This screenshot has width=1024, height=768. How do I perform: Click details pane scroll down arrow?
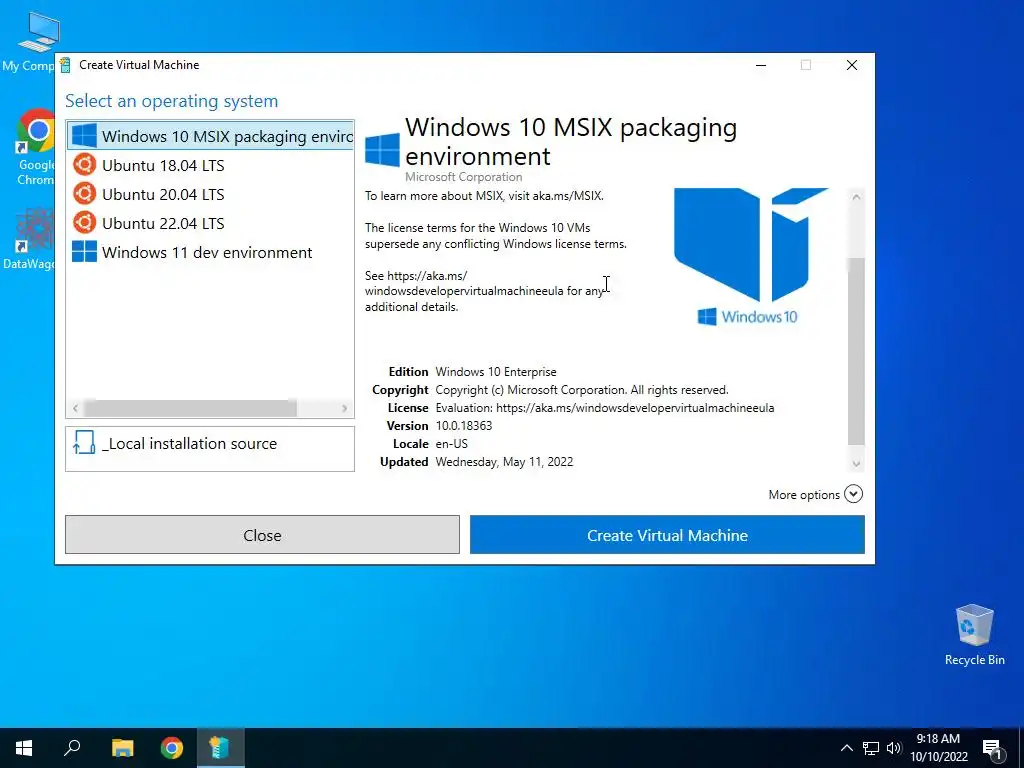tap(856, 464)
